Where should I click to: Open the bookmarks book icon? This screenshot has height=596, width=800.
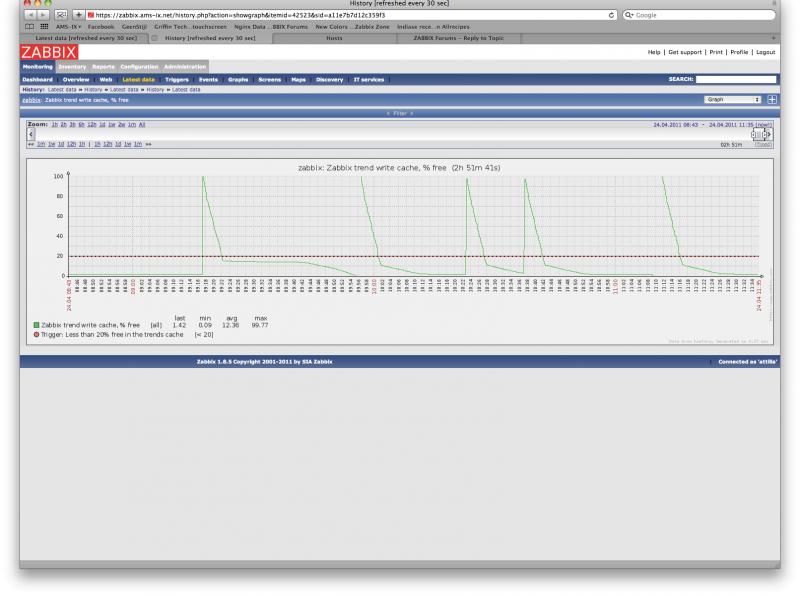[x=27, y=26]
